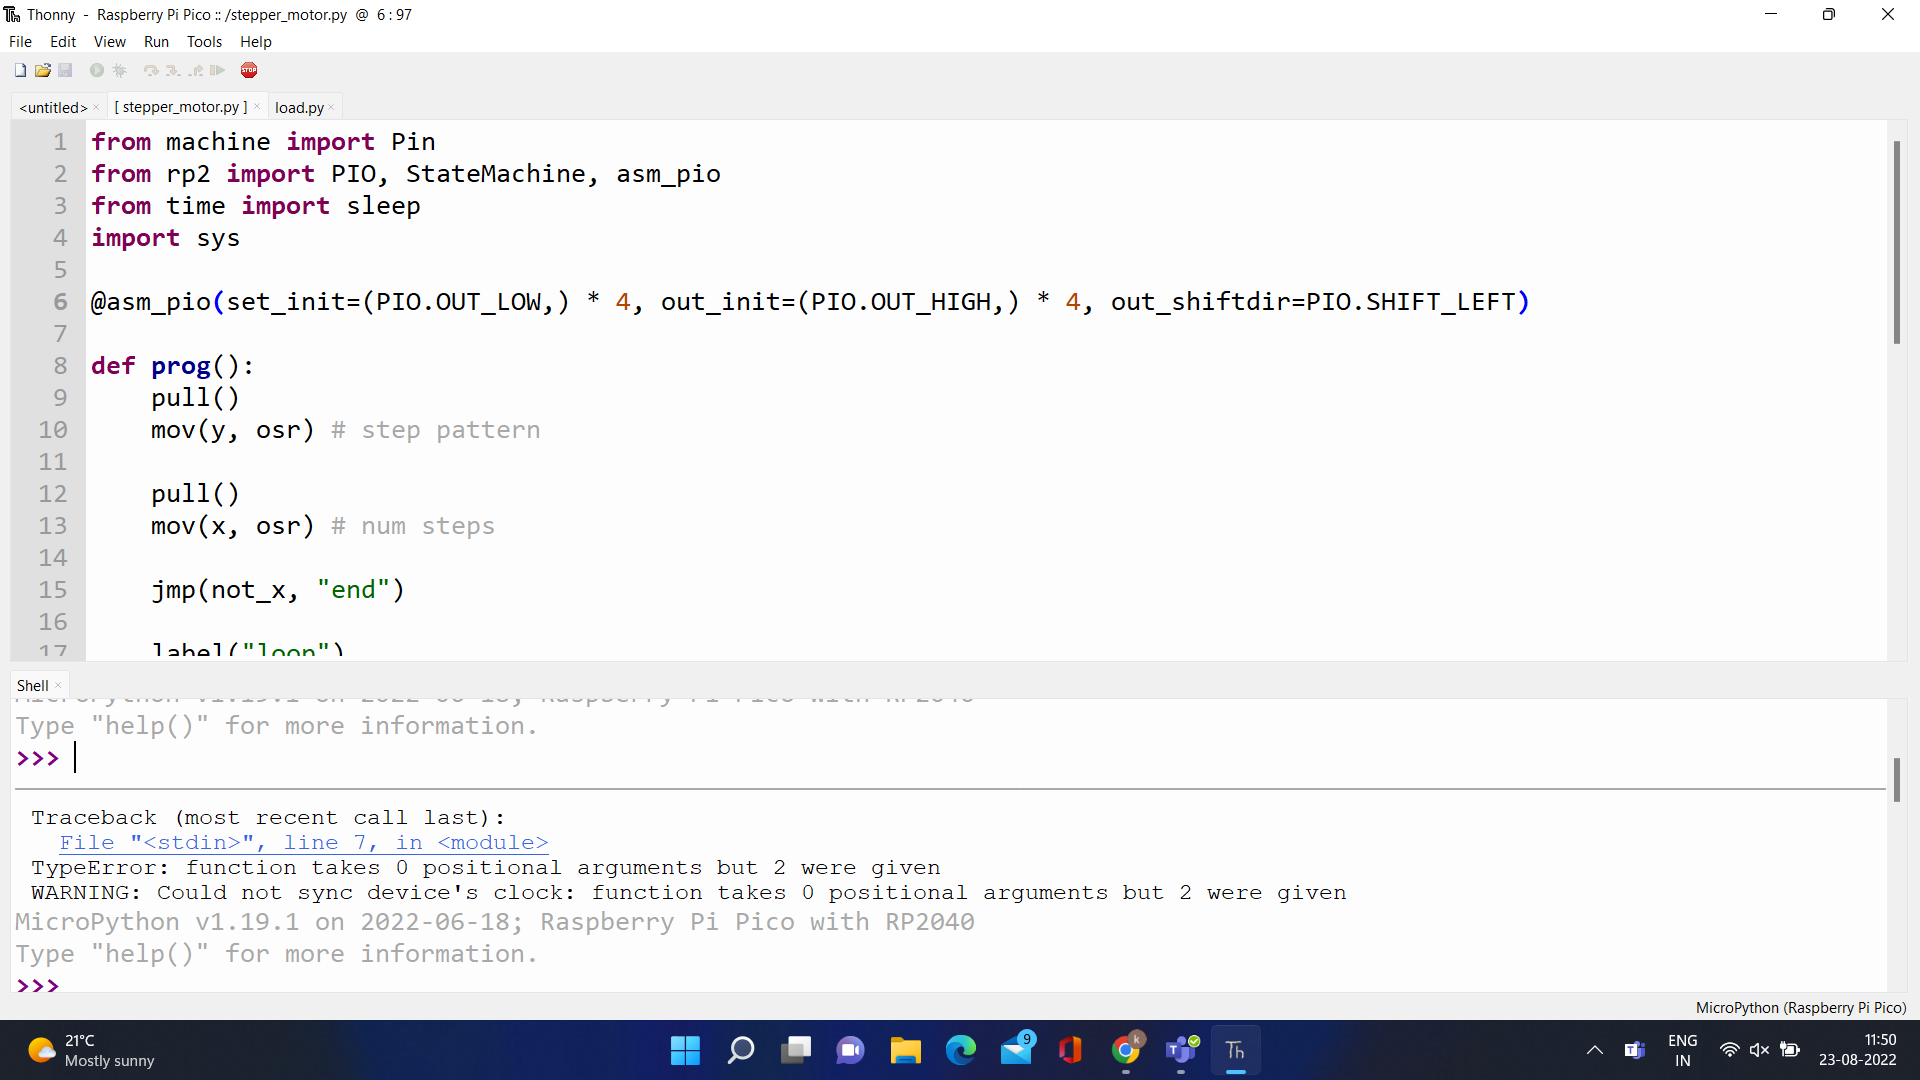Viewport: 1920px width, 1080px height.
Task: Open Windows search bar
Action: pyautogui.click(x=742, y=1050)
